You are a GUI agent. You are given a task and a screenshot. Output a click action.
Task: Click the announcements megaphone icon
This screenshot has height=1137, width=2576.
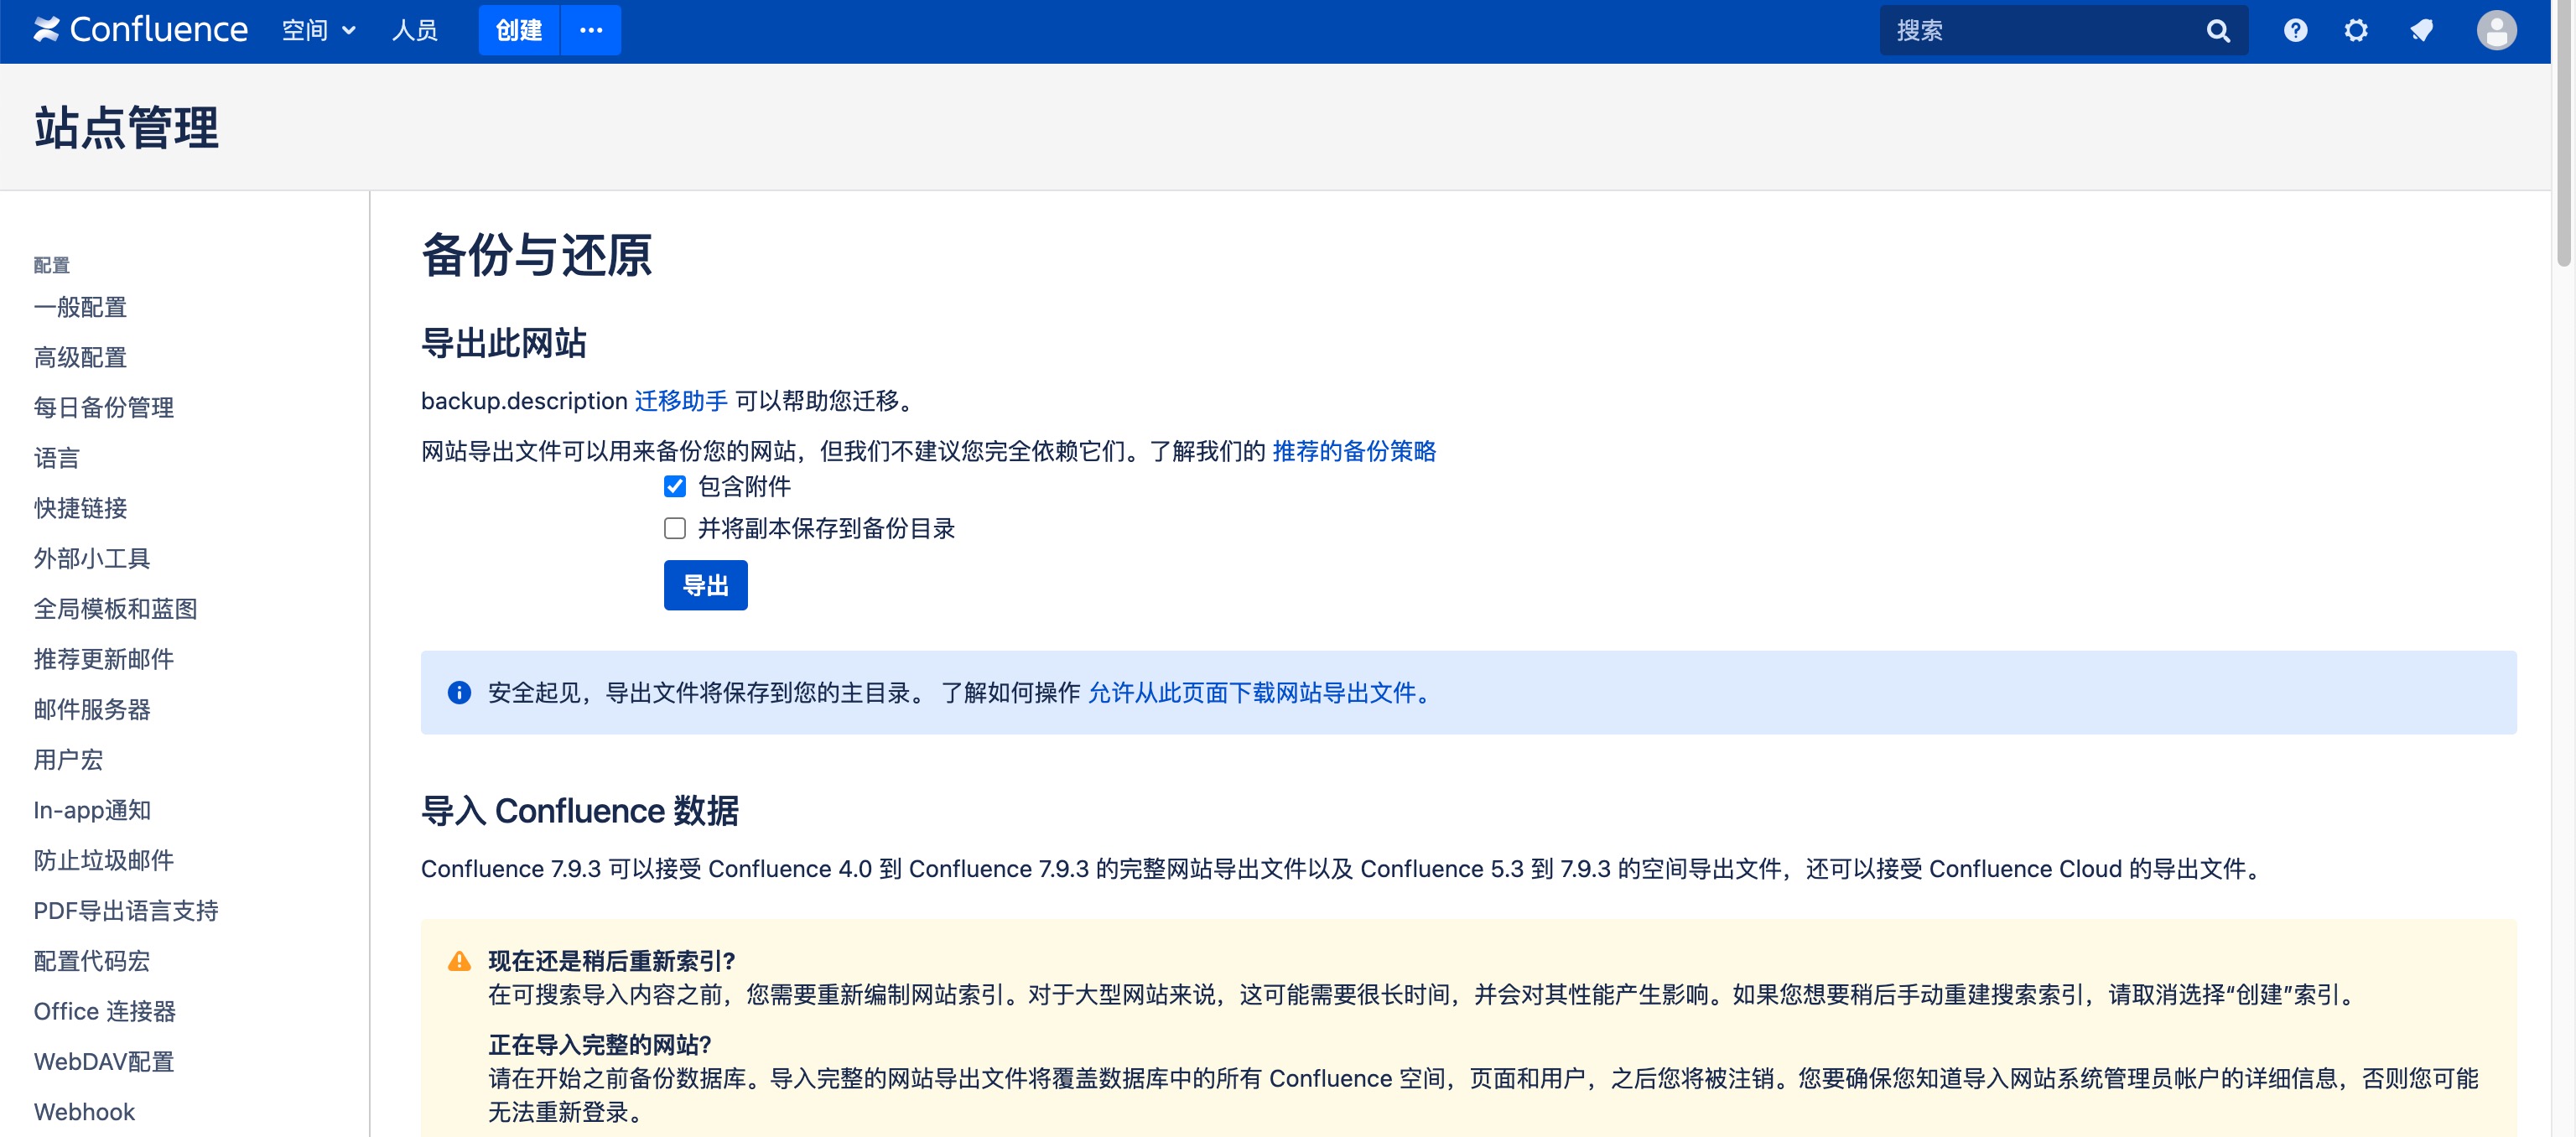(x=2422, y=30)
